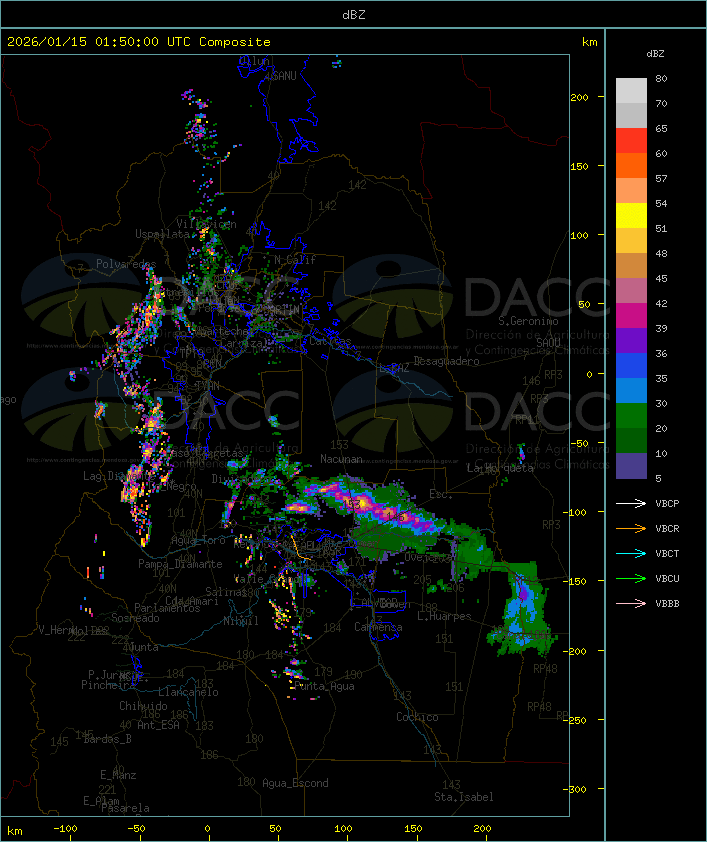Click the Uspallata place label on the map
This screenshot has width=707, height=842.
(162, 234)
